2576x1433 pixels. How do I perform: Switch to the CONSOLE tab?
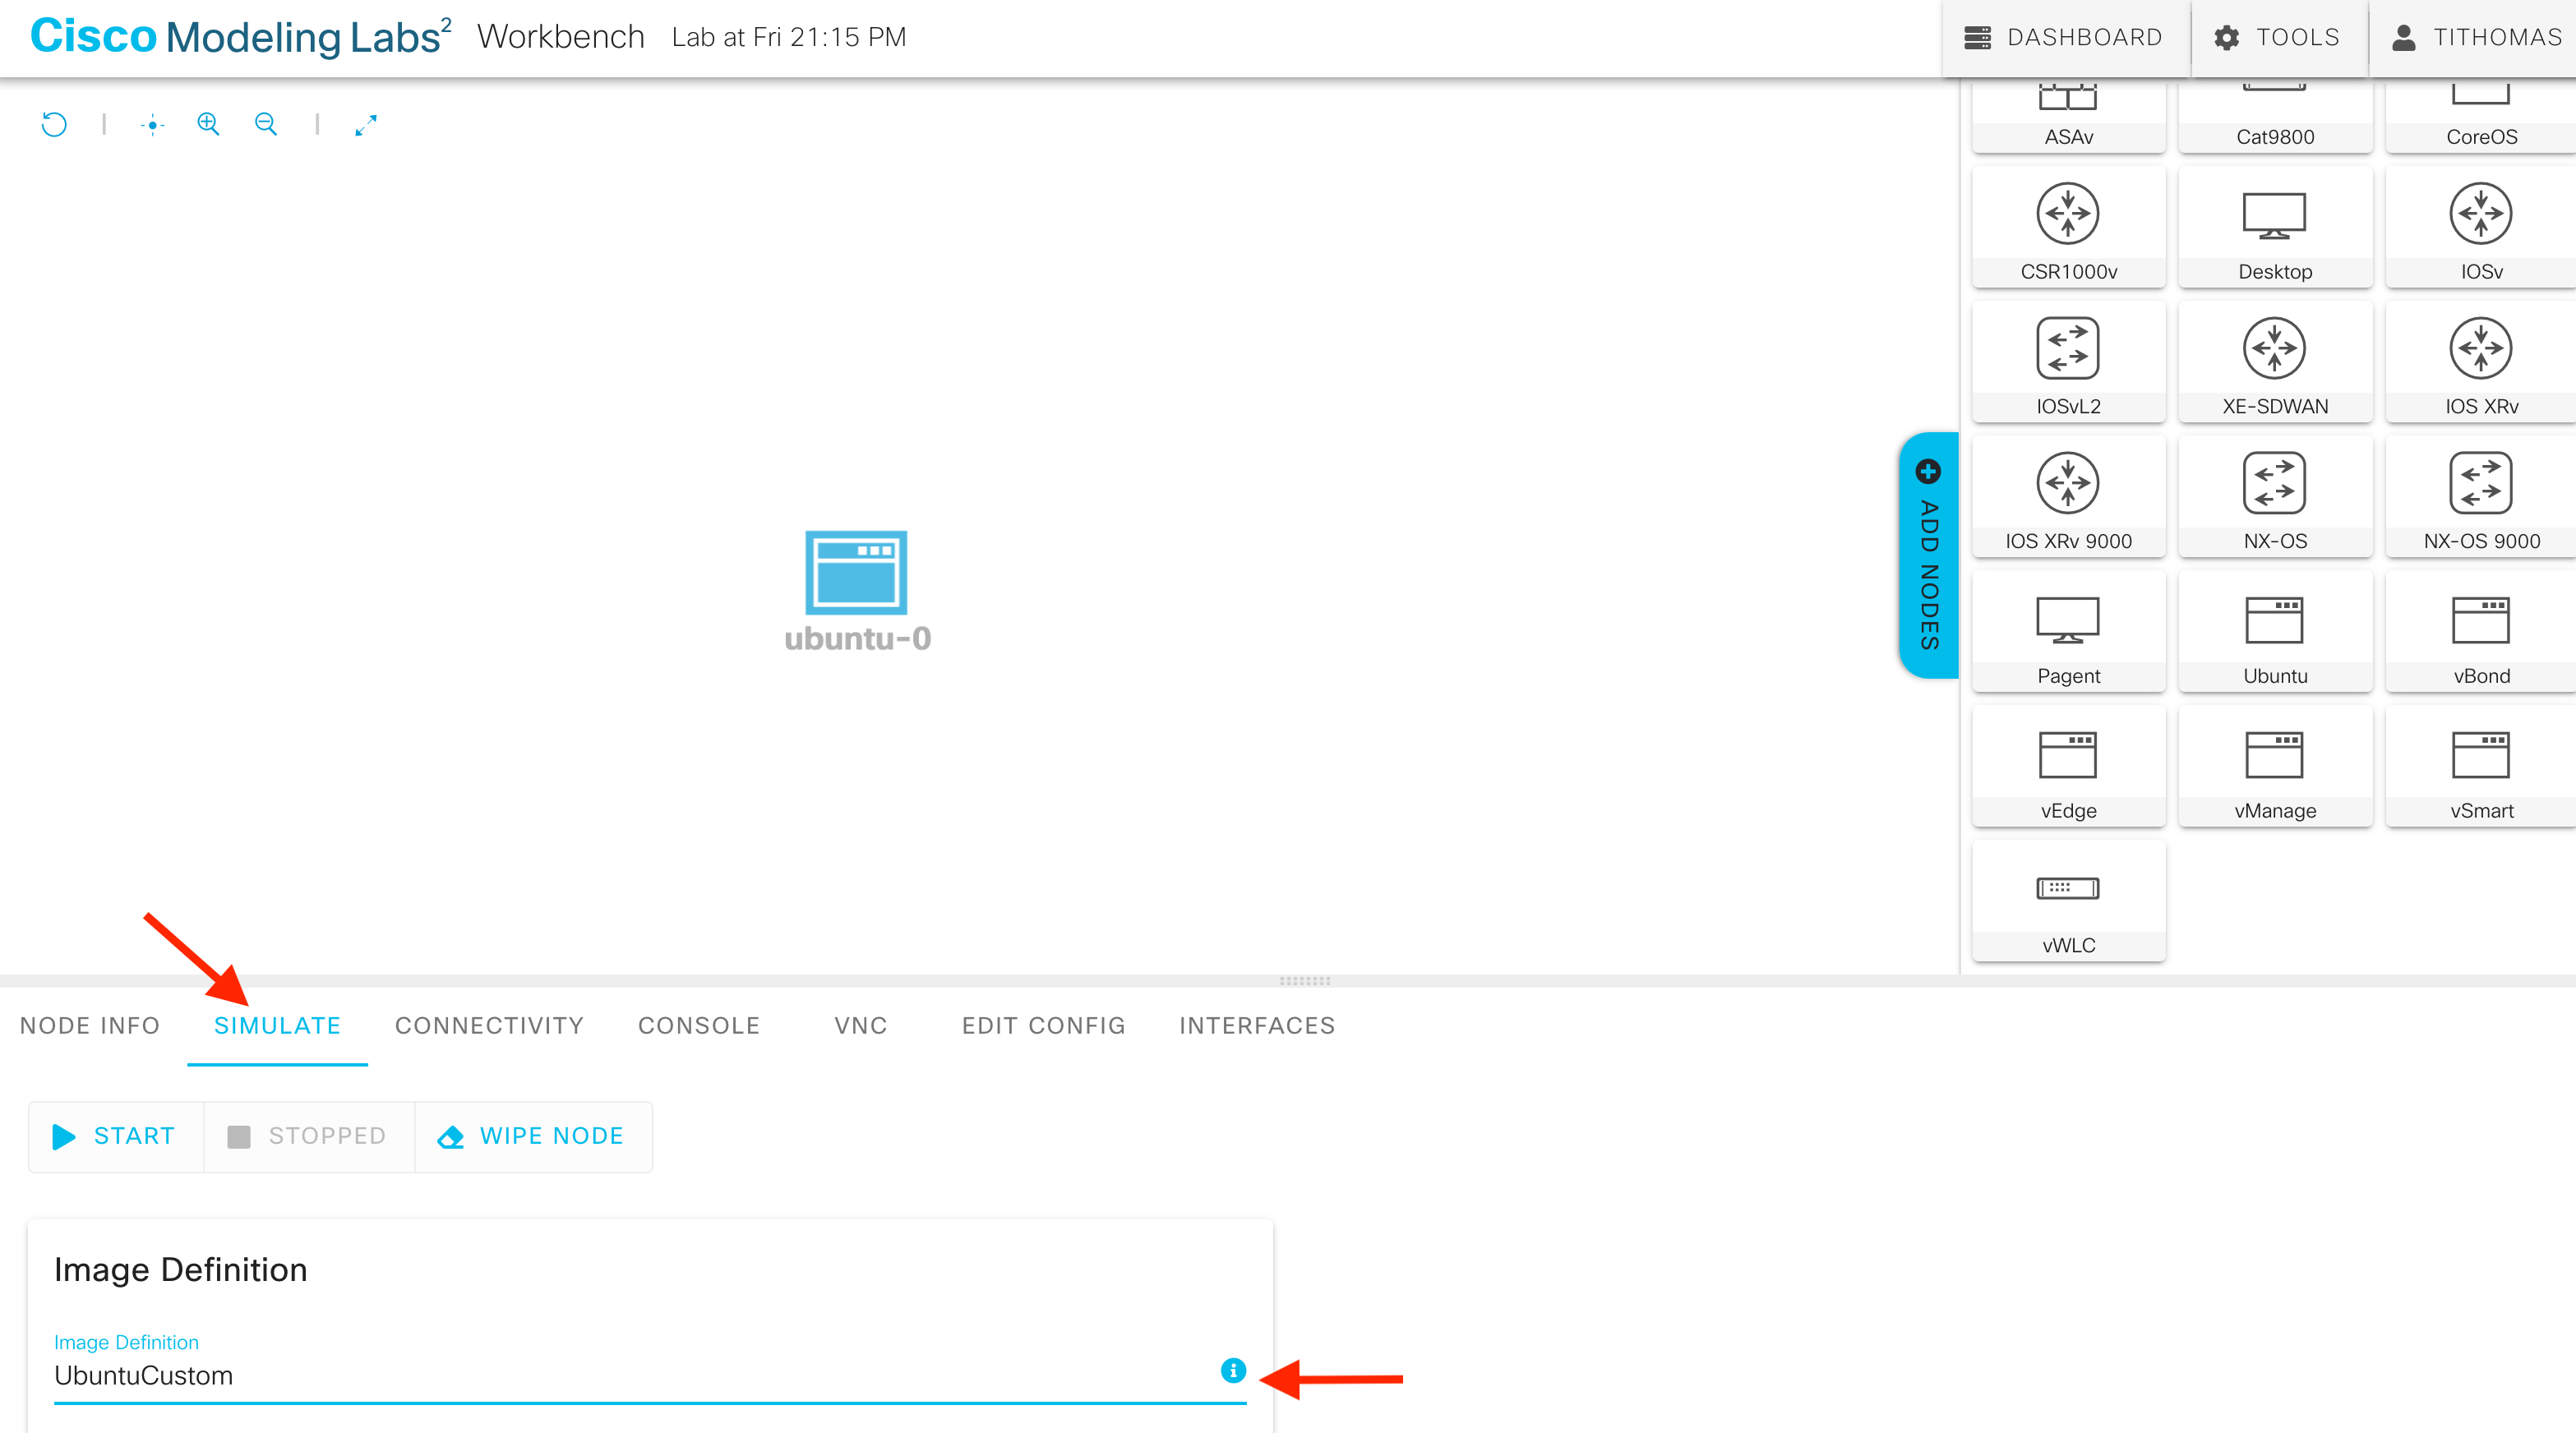click(x=699, y=1025)
